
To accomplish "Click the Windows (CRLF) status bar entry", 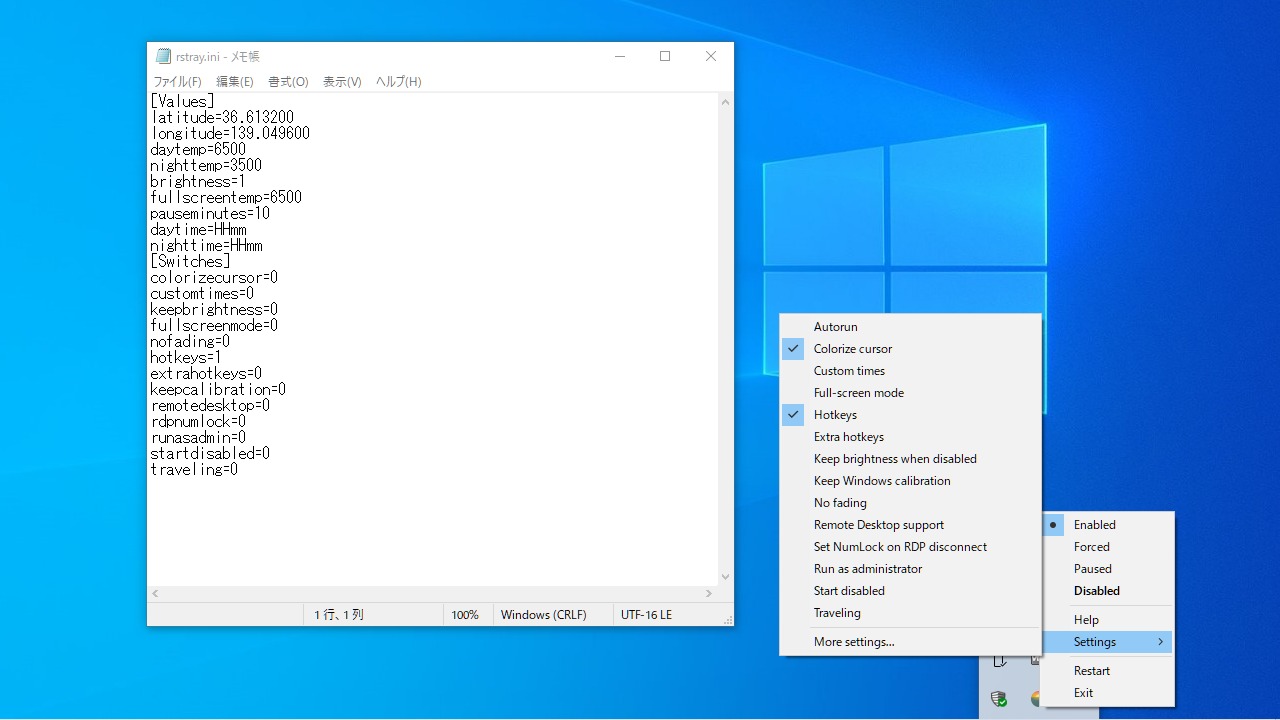I will [544, 615].
